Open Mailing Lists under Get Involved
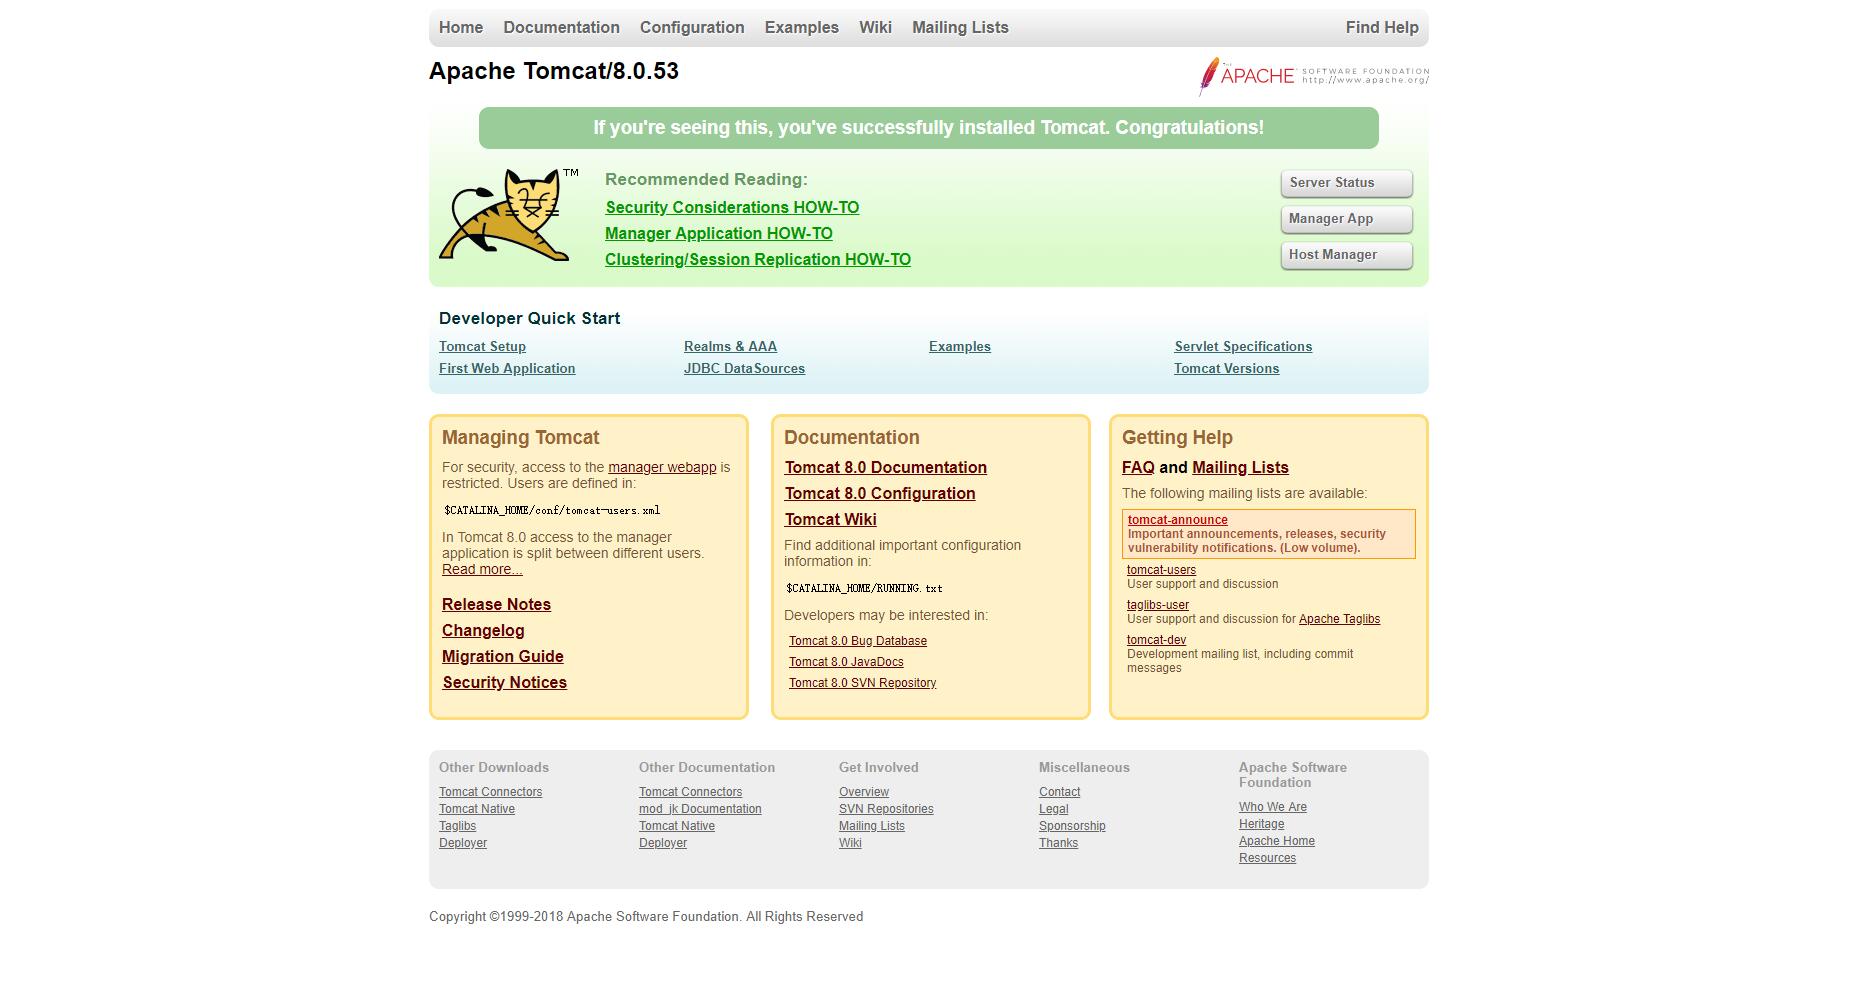1855x986 pixels. (872, 826)
